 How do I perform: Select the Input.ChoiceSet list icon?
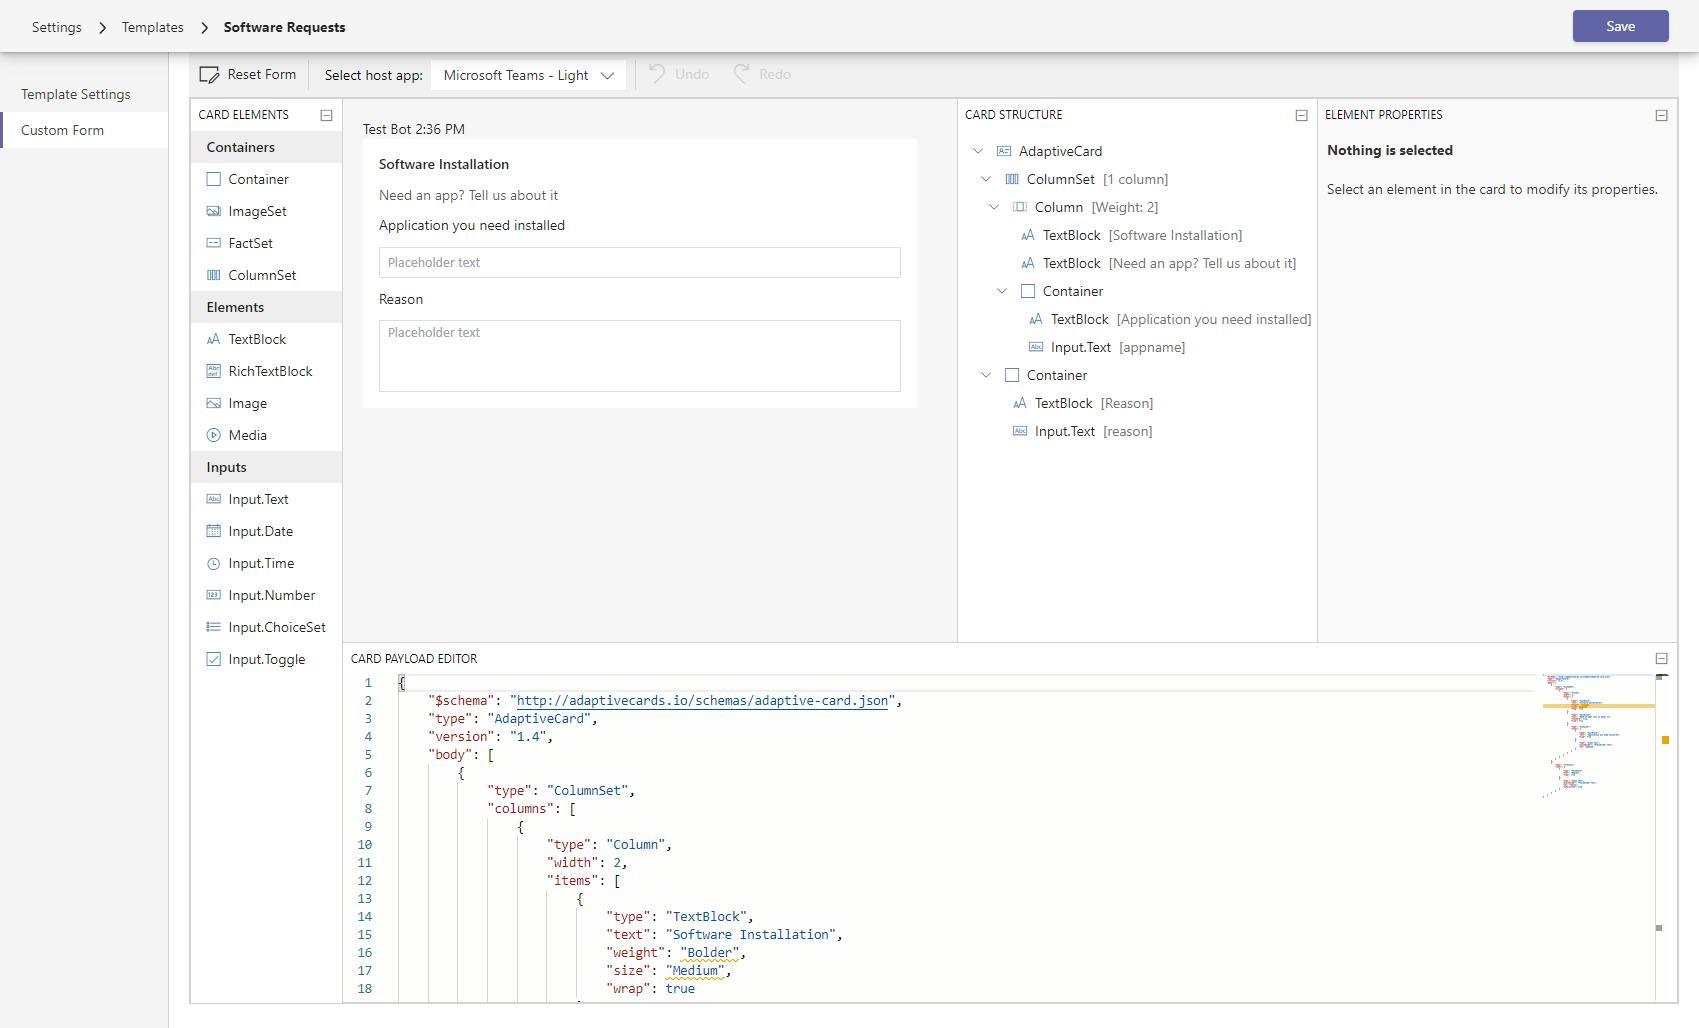(213, 627)
